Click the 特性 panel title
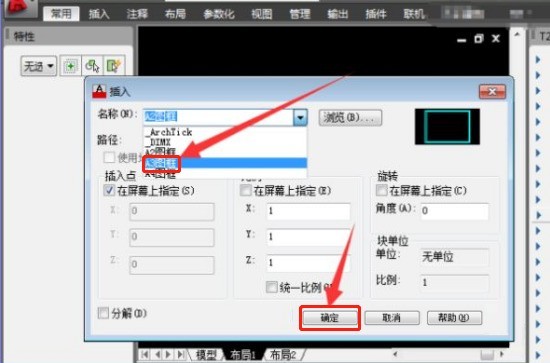The image size is (550, 363). click(x=24, y=36)
